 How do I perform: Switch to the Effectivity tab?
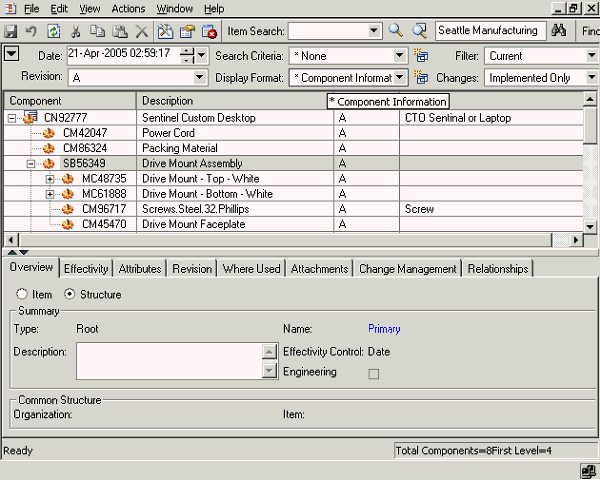[86, 268]
